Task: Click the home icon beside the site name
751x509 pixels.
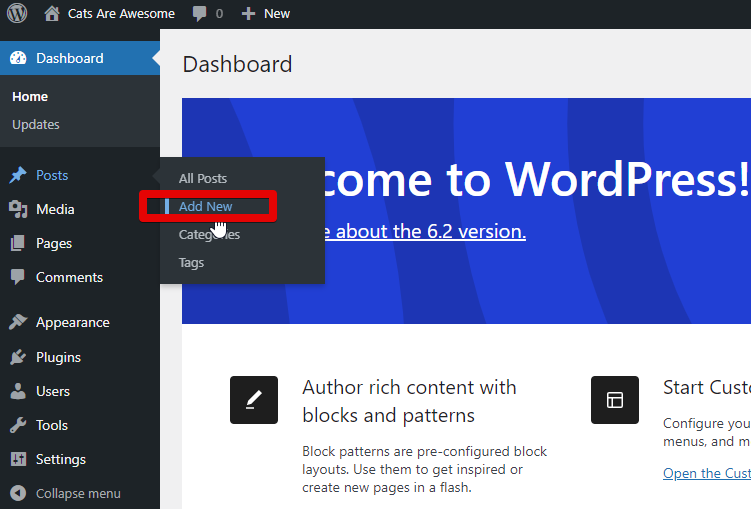Action: point(52,13)
